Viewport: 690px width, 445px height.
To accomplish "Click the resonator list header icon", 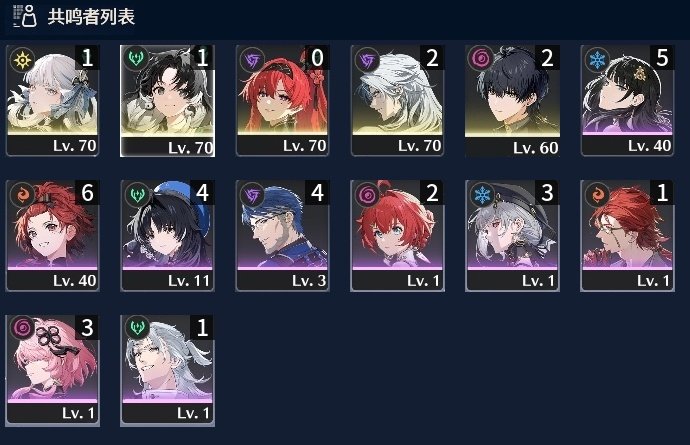I will tap(25, 16).
